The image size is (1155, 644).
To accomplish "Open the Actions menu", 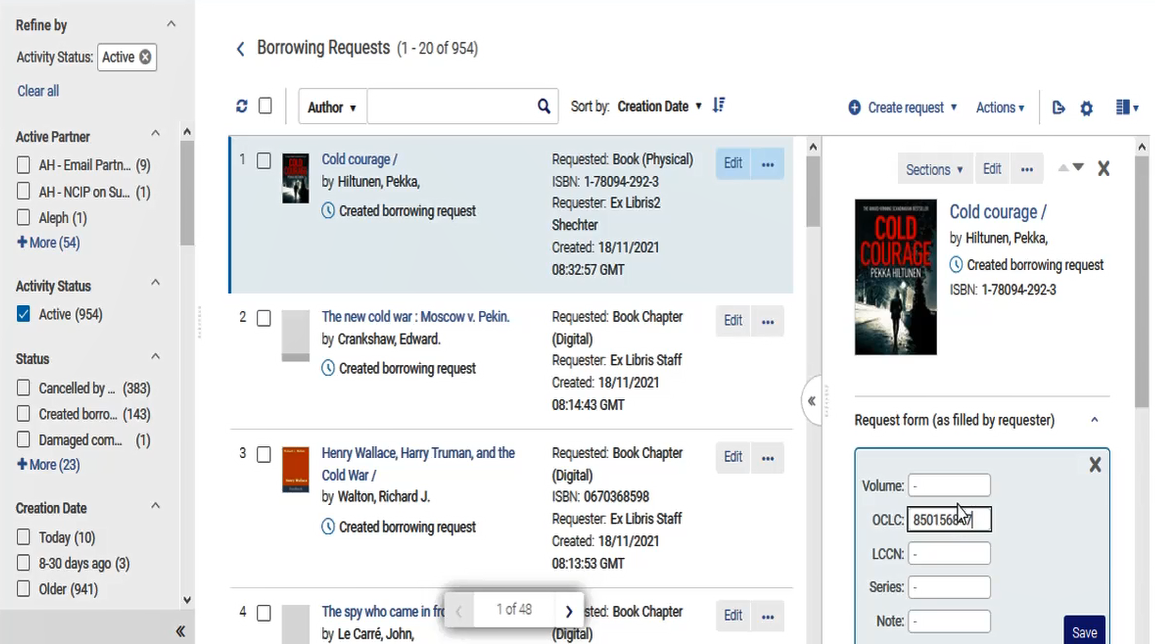I will [x=1000, y=108].
